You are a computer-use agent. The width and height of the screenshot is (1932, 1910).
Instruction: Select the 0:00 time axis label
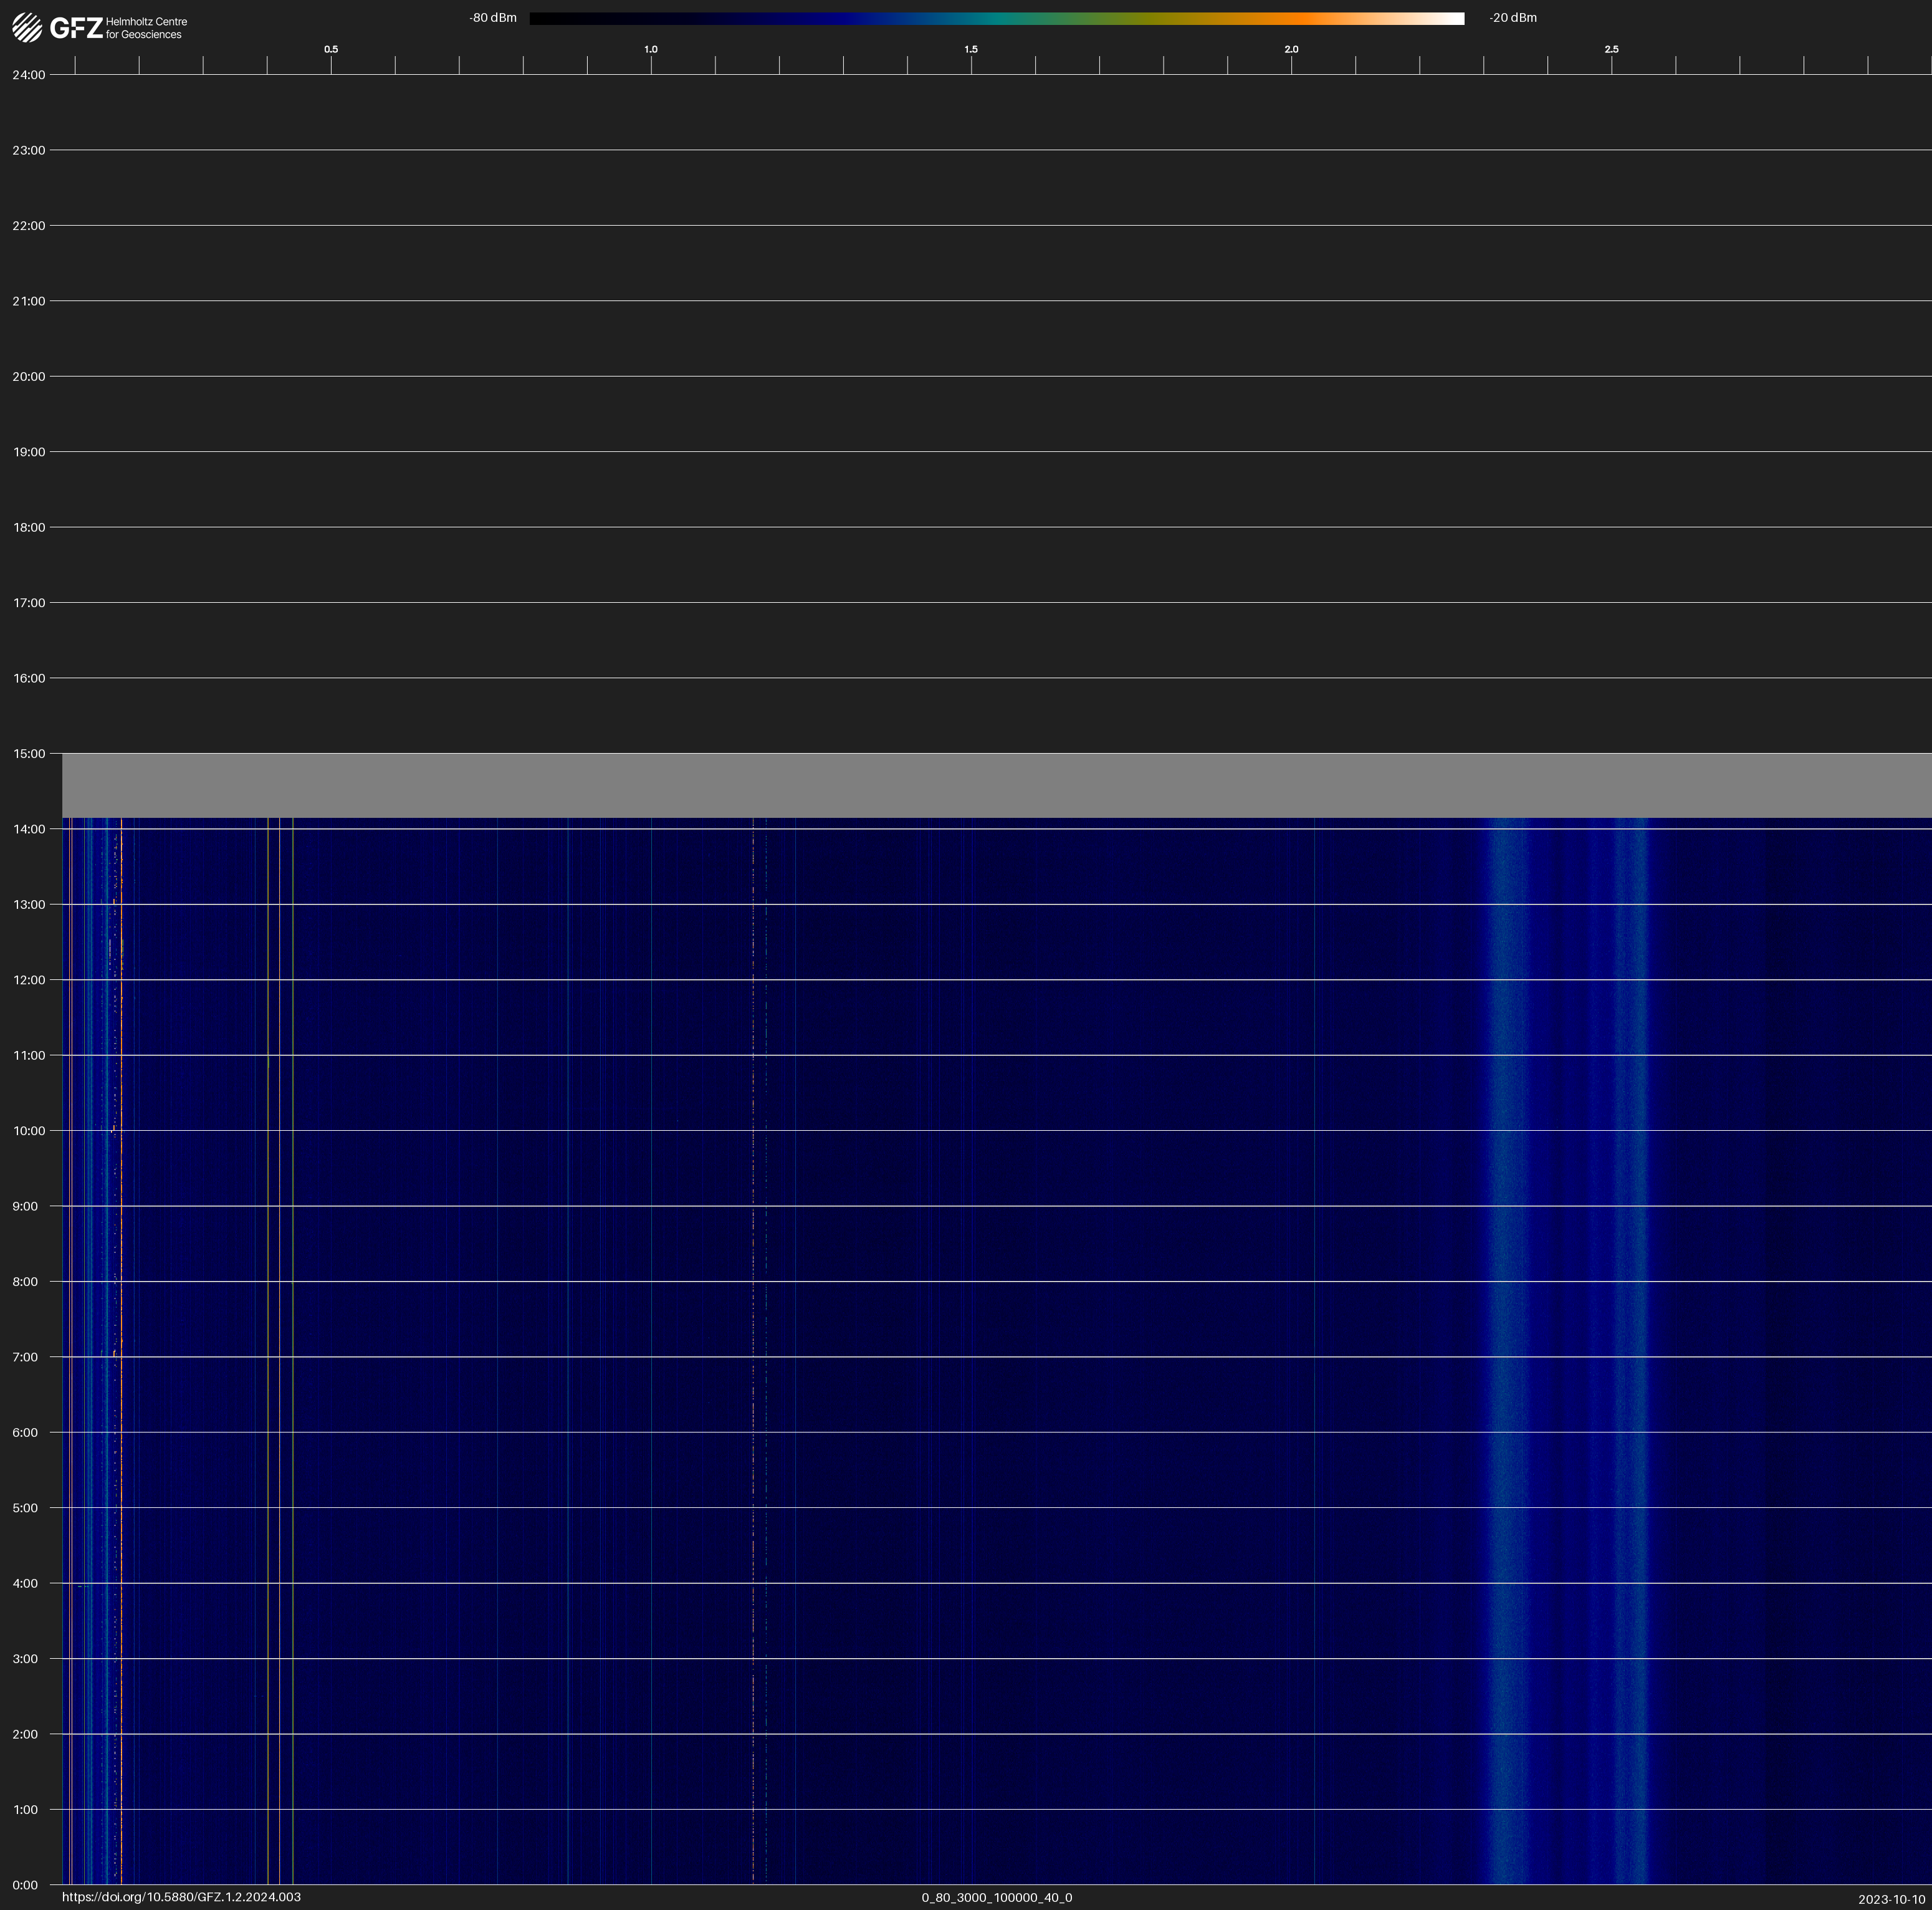[25, 1885]
